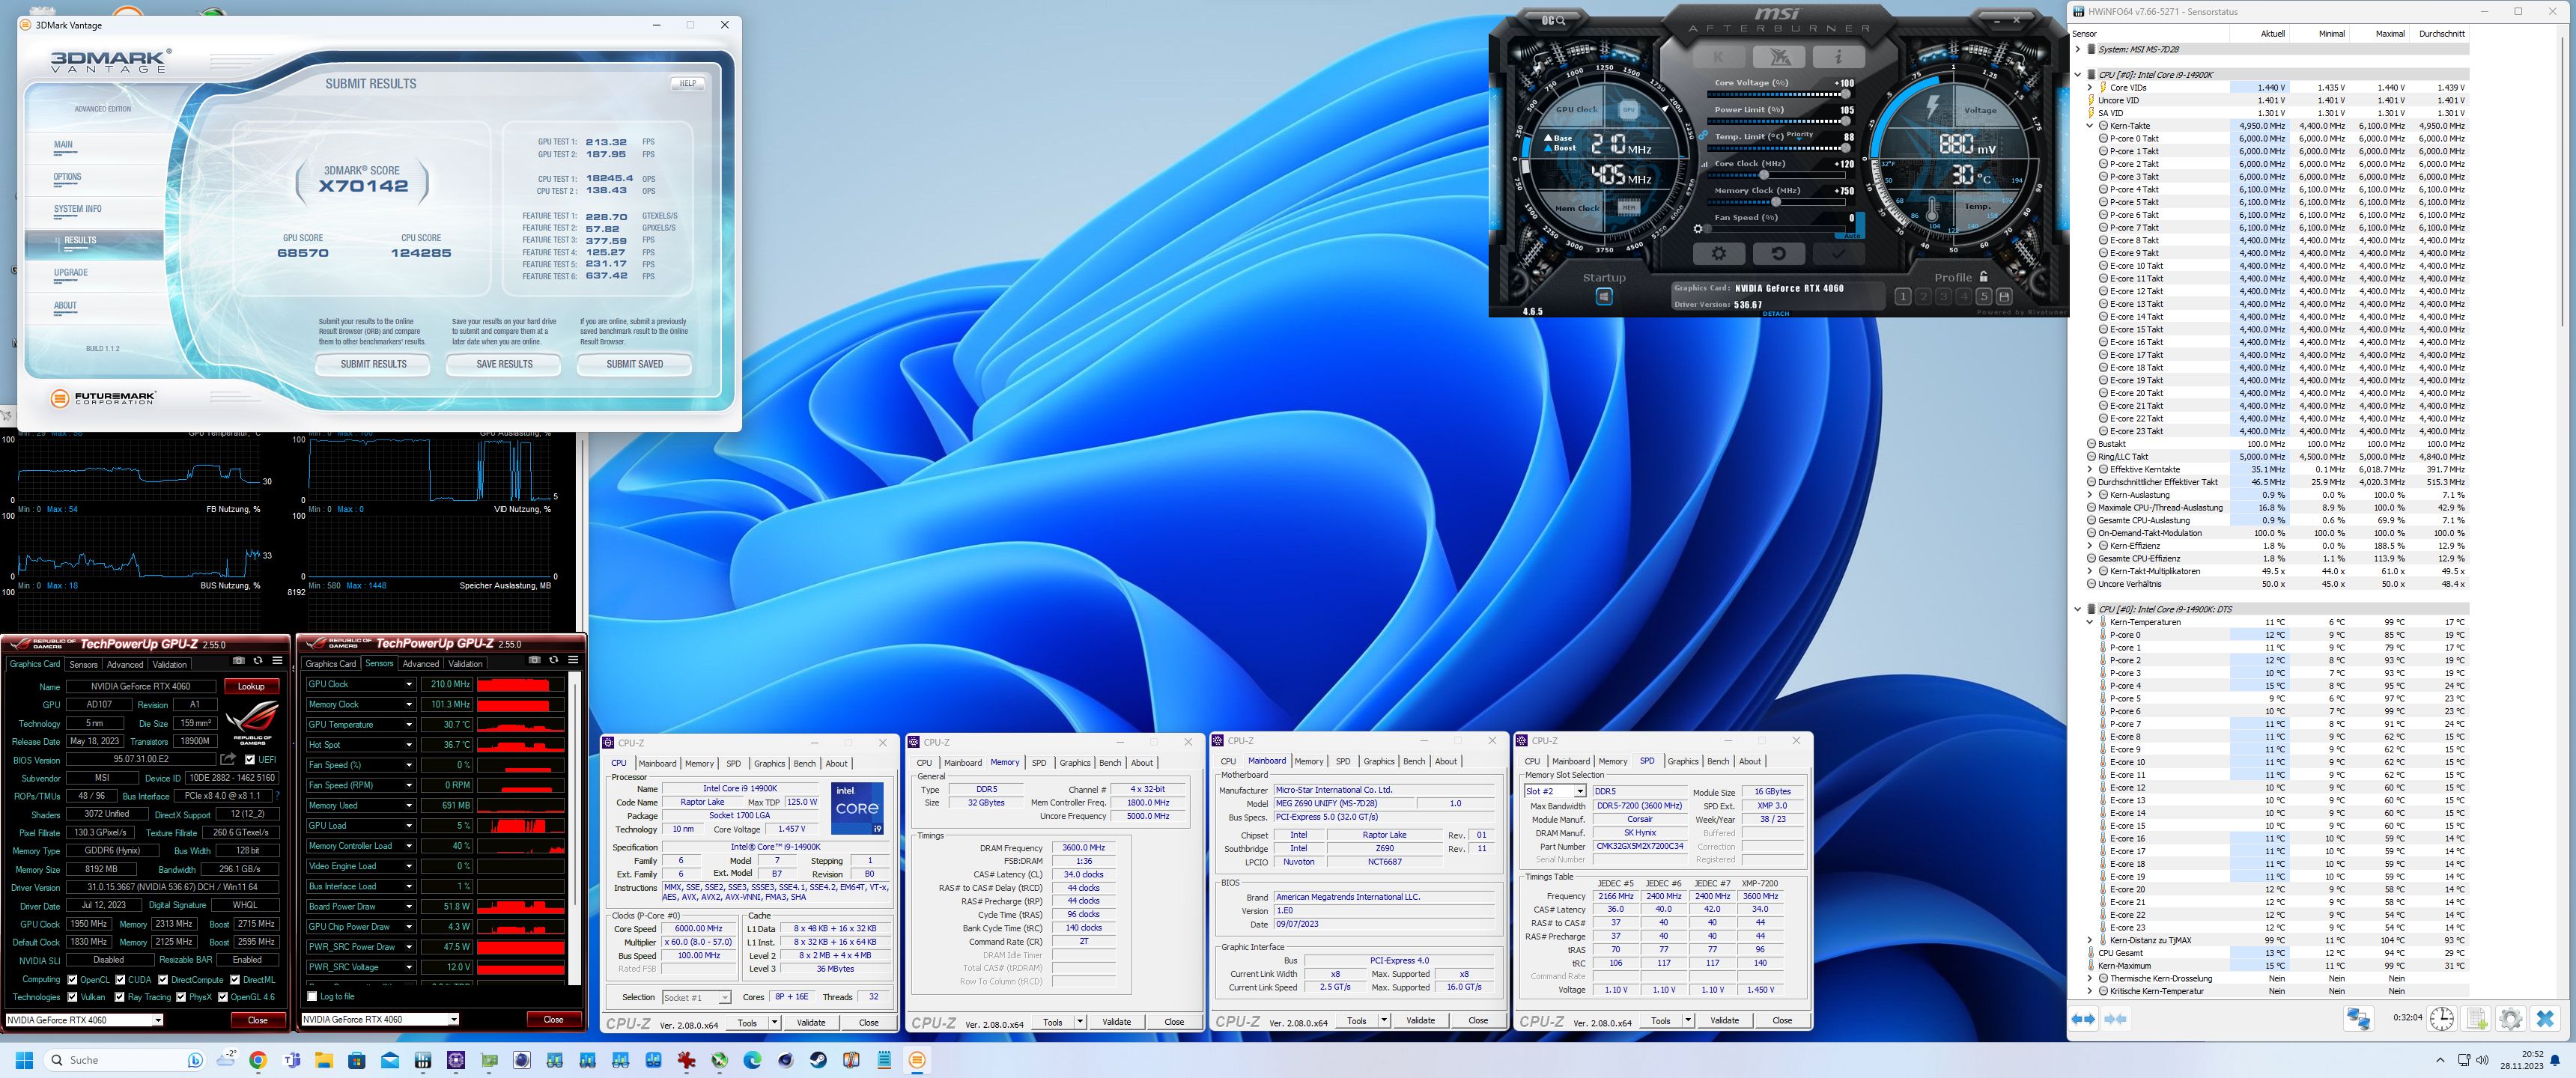The image size is (2576, 1078).
Task: Apply Afterburner settings with checkmark button
Action: 1838,253
